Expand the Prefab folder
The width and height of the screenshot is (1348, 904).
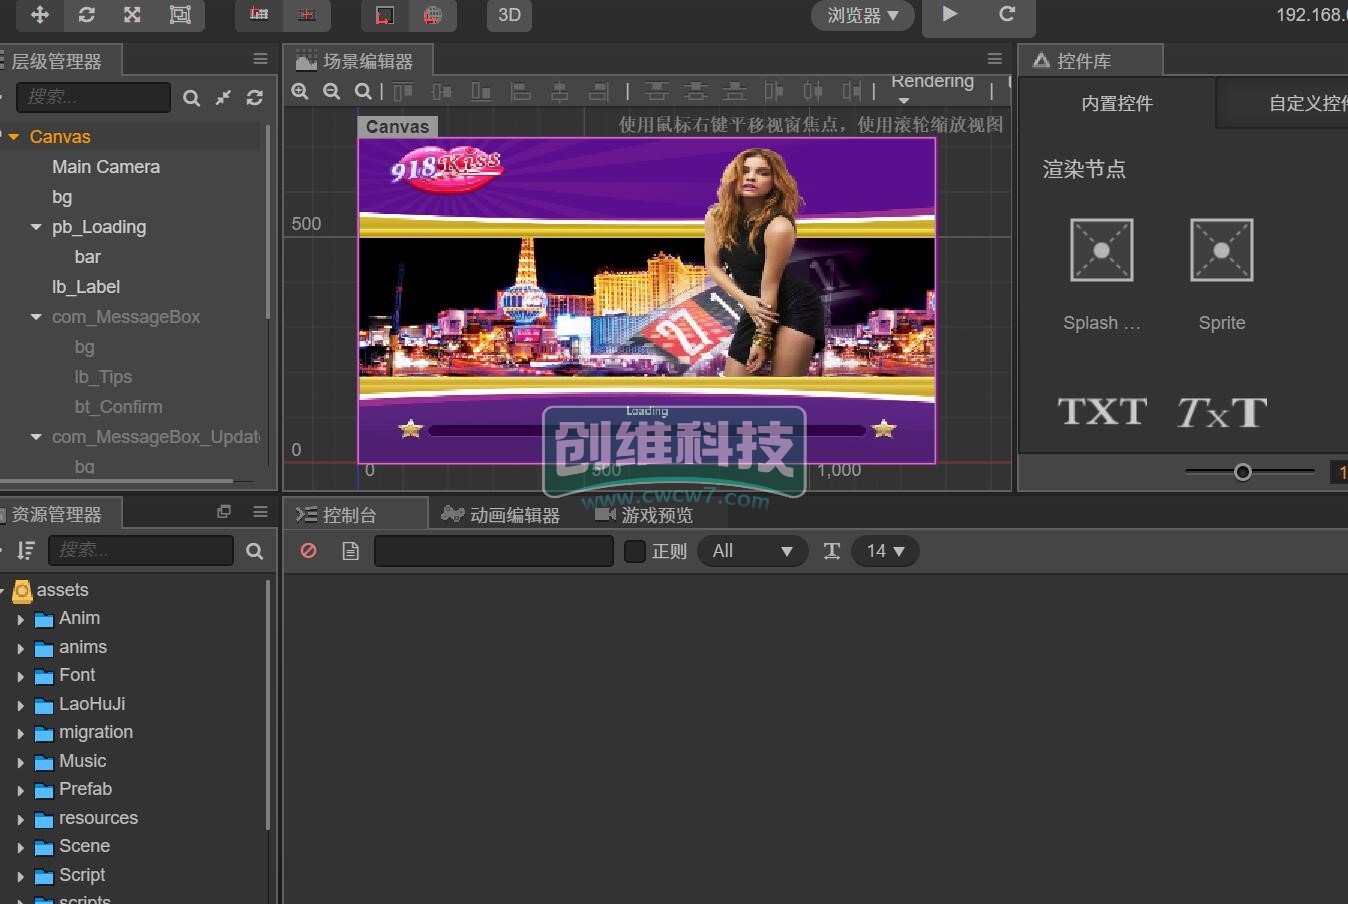pos(20,791)
